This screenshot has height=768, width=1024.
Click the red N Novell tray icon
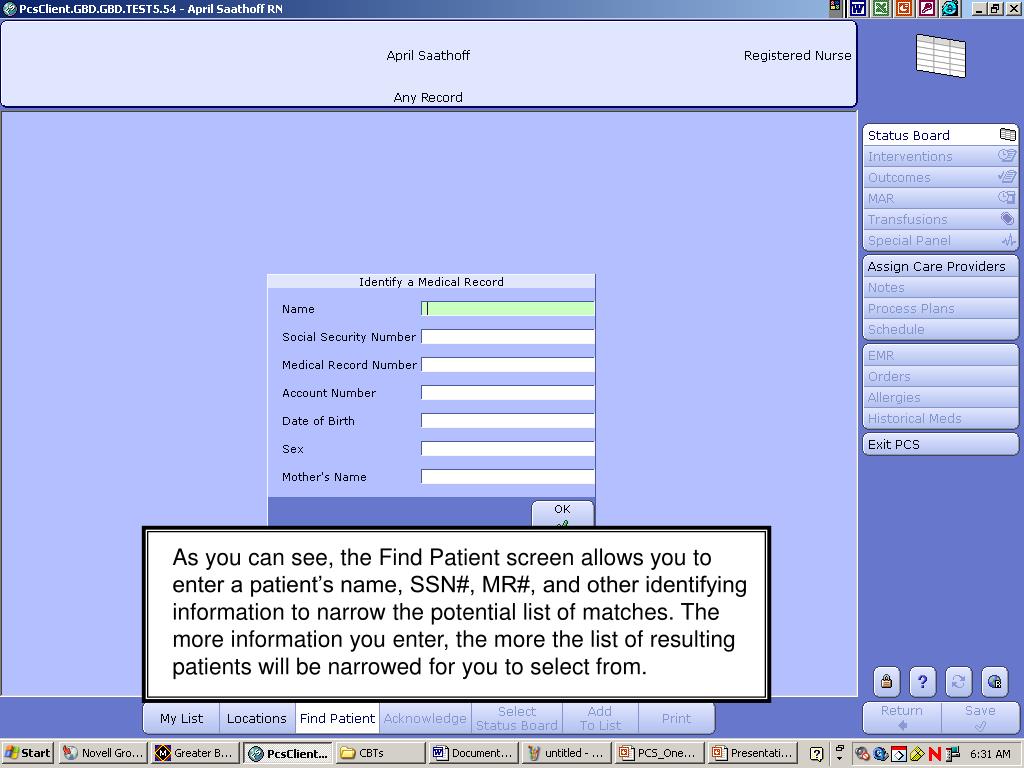tap(935, 754)
